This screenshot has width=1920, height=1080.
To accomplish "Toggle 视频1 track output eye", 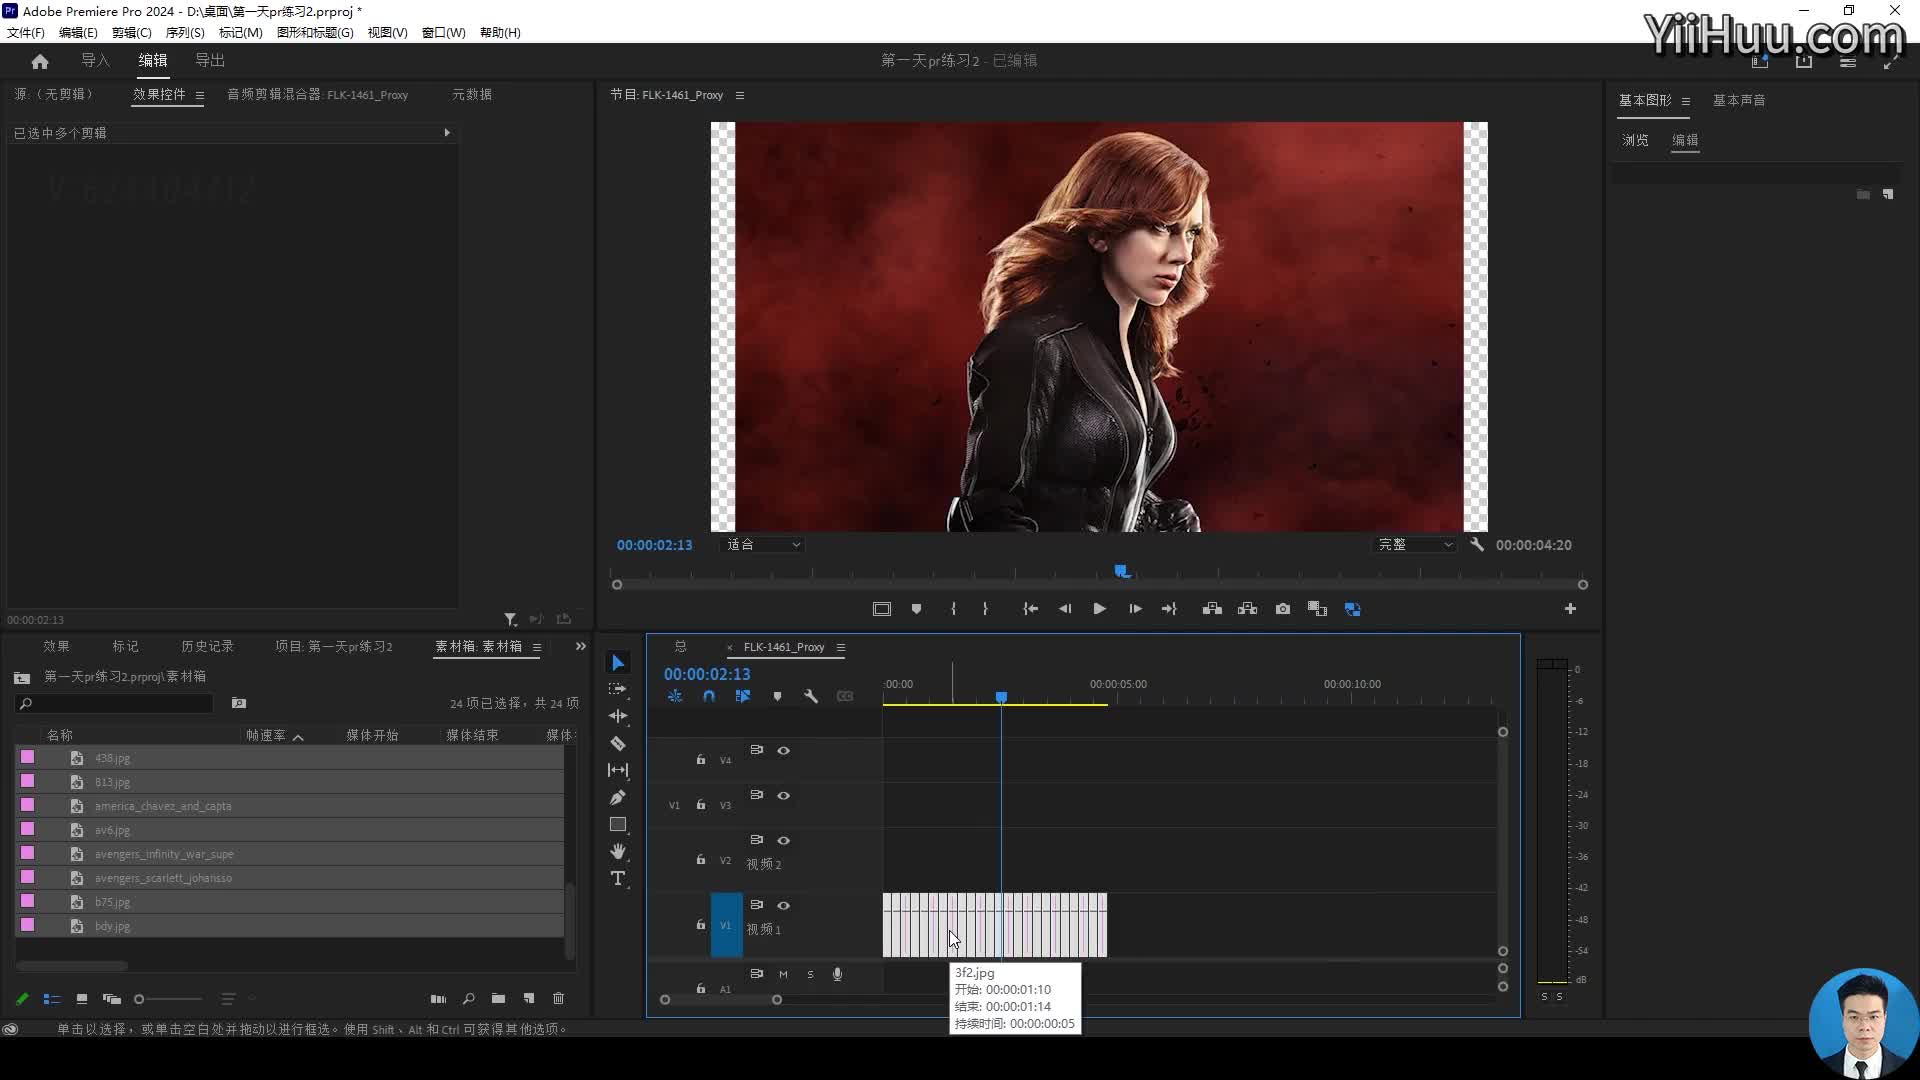I will pos(784,905).
